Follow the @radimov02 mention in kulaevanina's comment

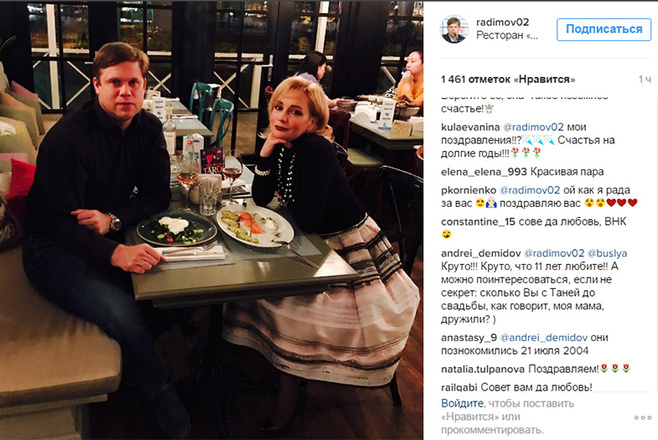pos(533,127)
